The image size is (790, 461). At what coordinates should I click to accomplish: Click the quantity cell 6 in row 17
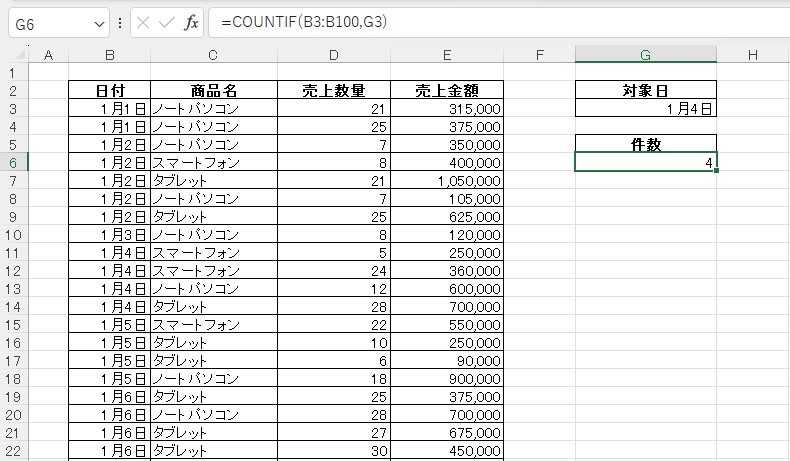334,361
